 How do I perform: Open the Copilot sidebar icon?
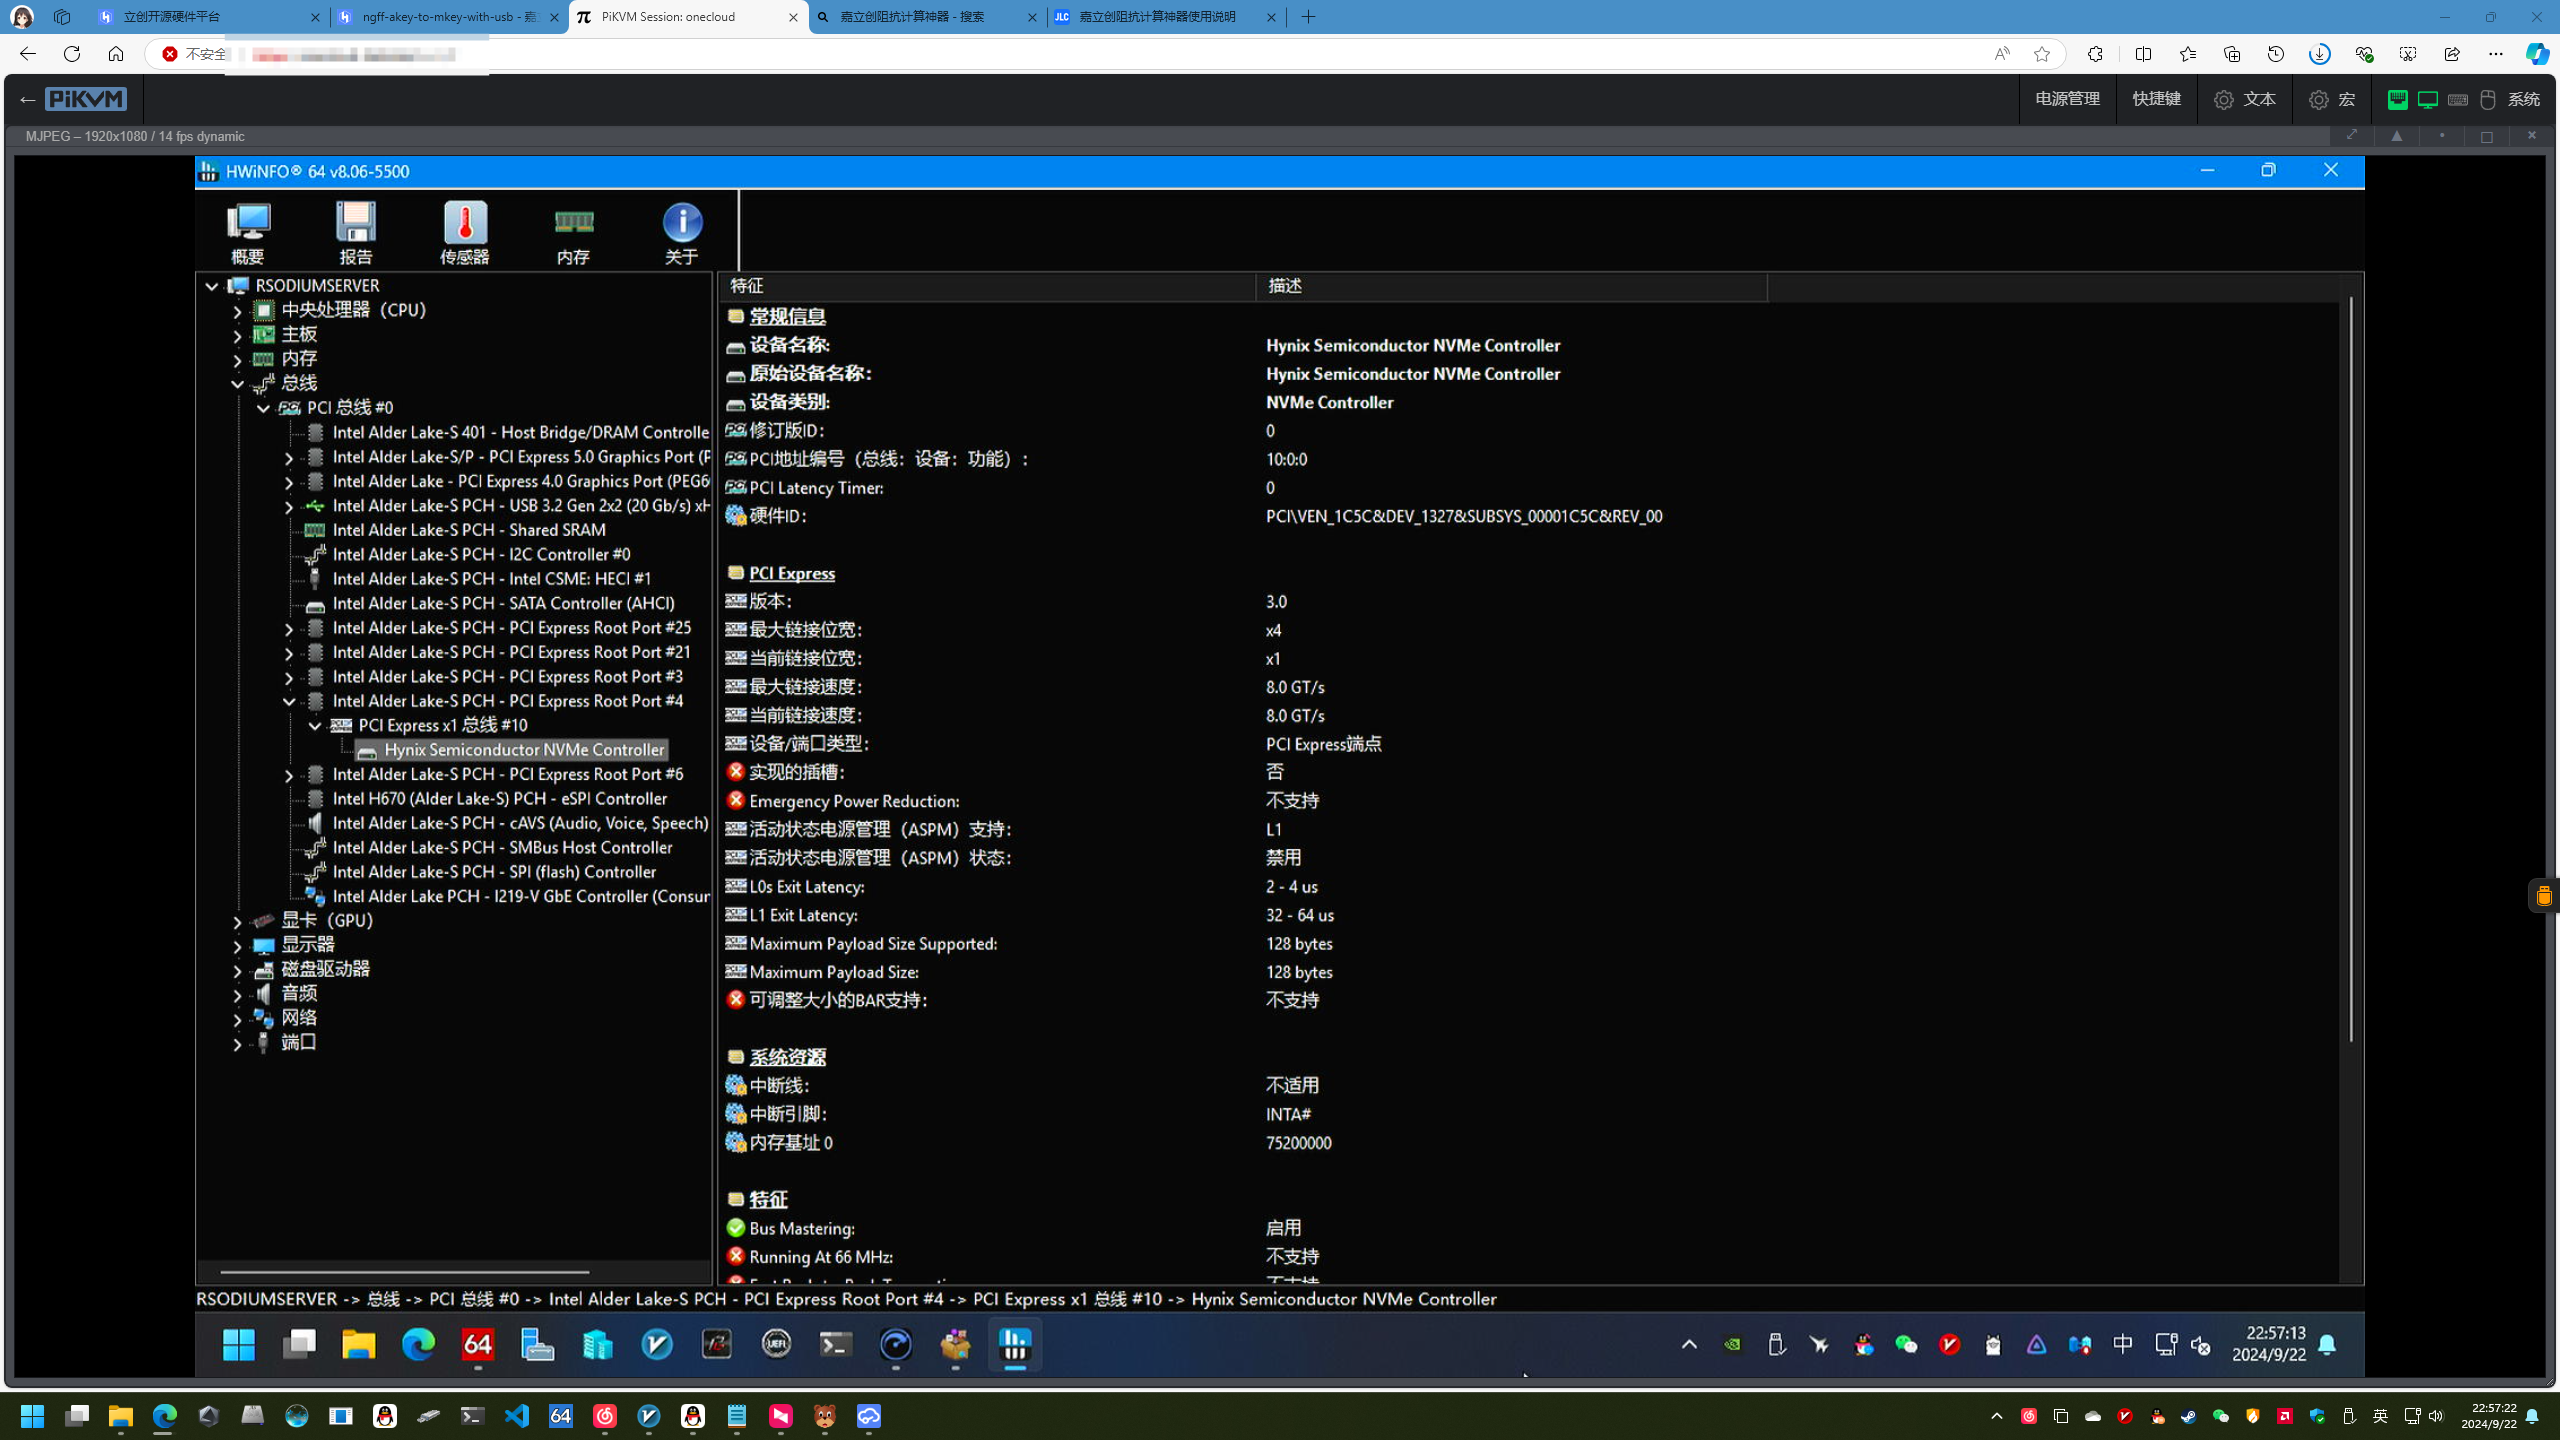(2537, 54)
